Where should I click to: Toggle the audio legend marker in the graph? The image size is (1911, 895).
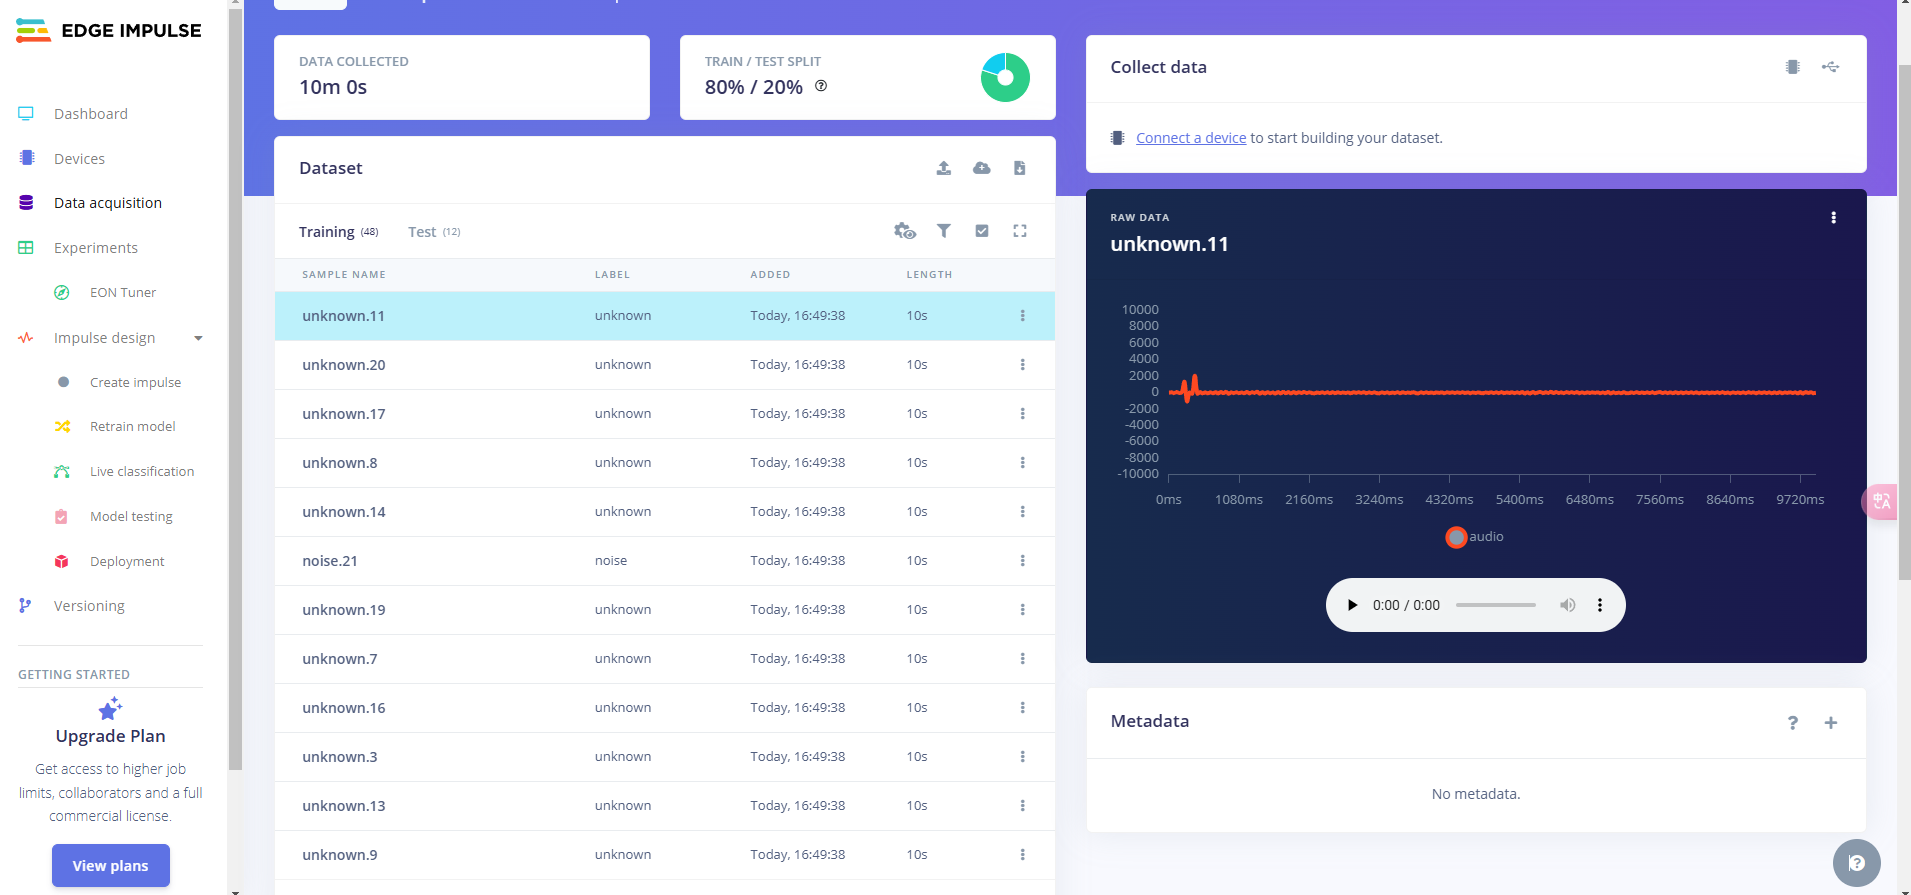tap(1456, 537)
